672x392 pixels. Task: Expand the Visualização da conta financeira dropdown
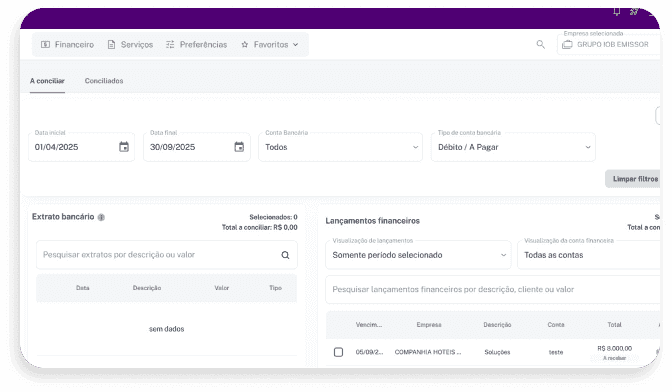(x=589, y=255)
